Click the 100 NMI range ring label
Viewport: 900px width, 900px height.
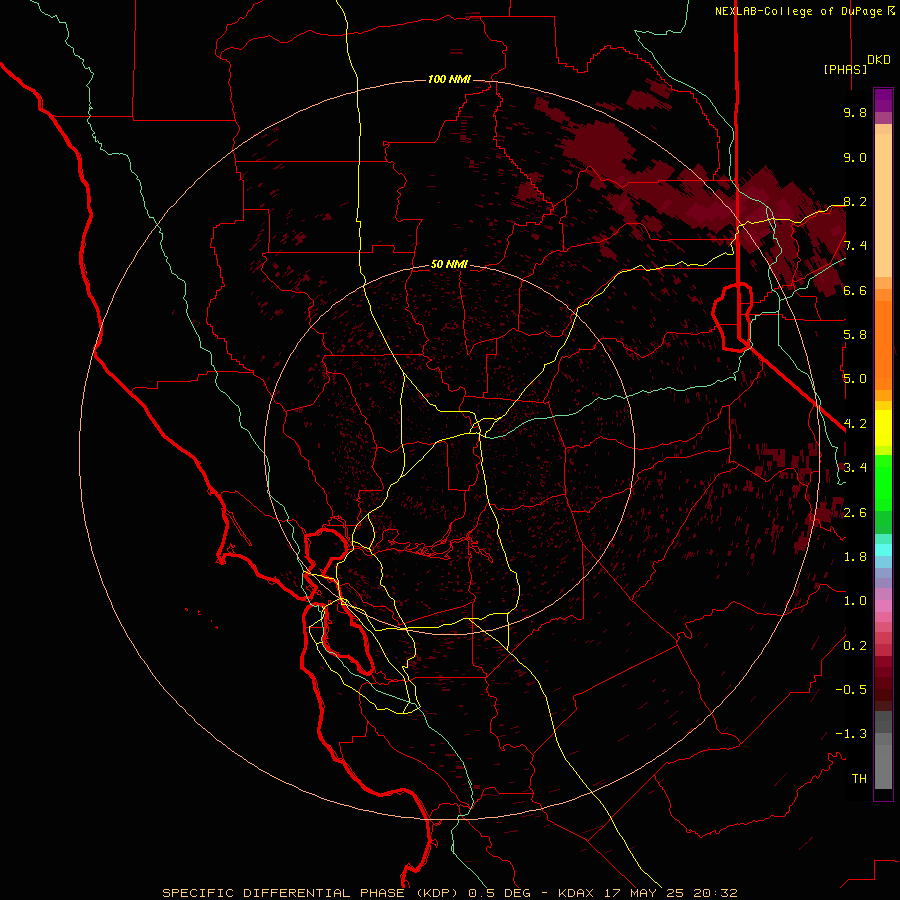tap(449, 79)
